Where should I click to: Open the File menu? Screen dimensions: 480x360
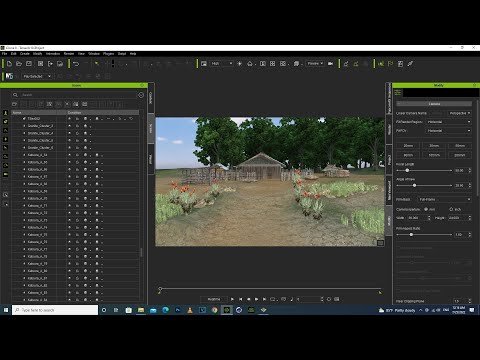pos(4,53)
